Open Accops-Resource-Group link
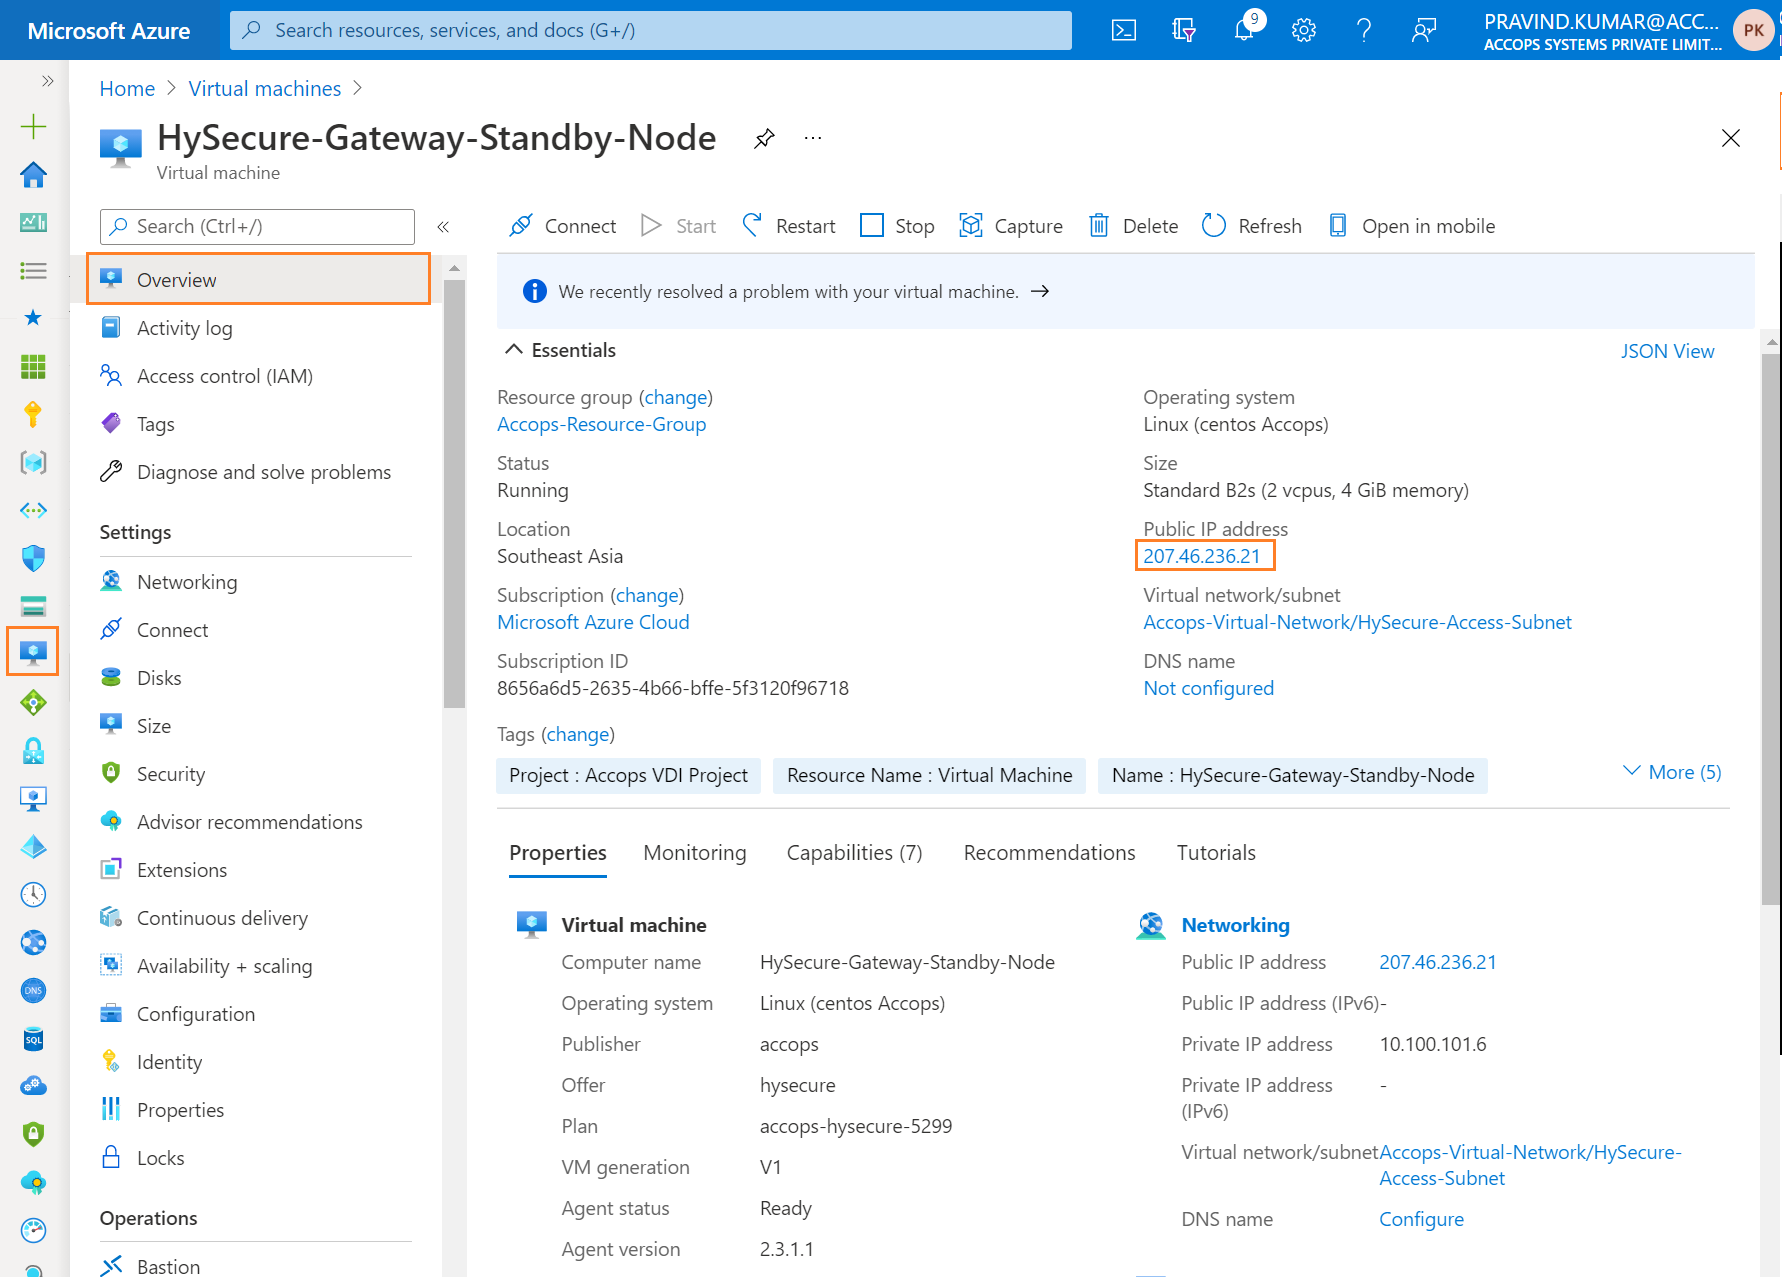The image size is (1782, 1277). (x=602, y=424)
